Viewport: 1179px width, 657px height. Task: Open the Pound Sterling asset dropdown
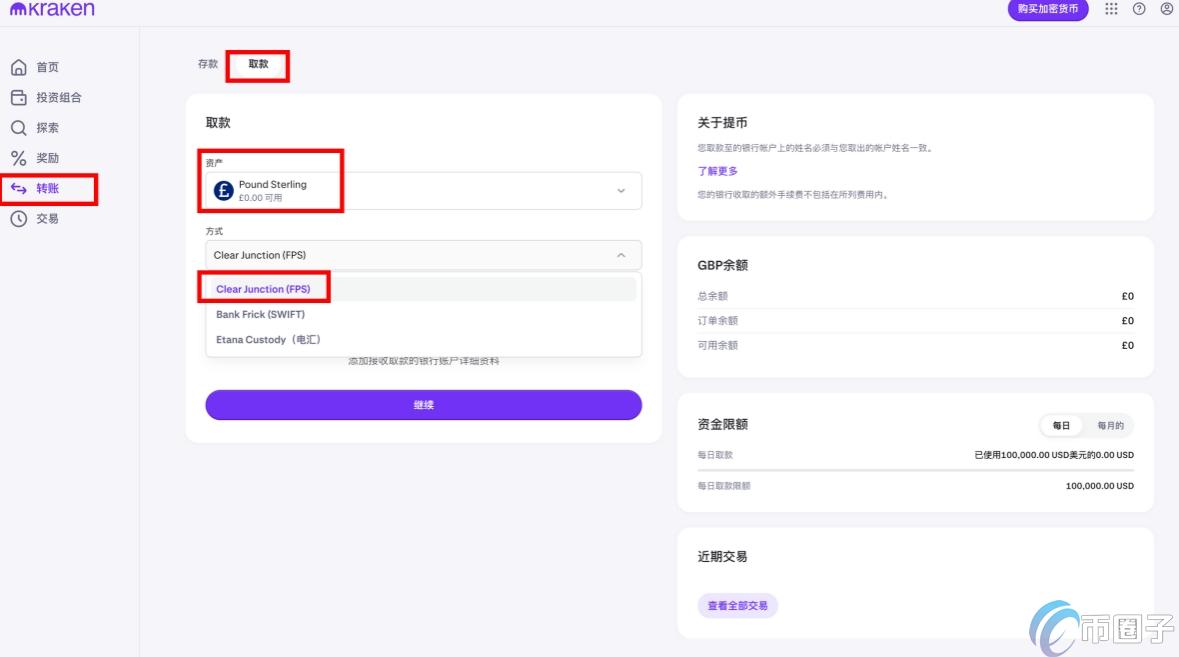(421, 190)
